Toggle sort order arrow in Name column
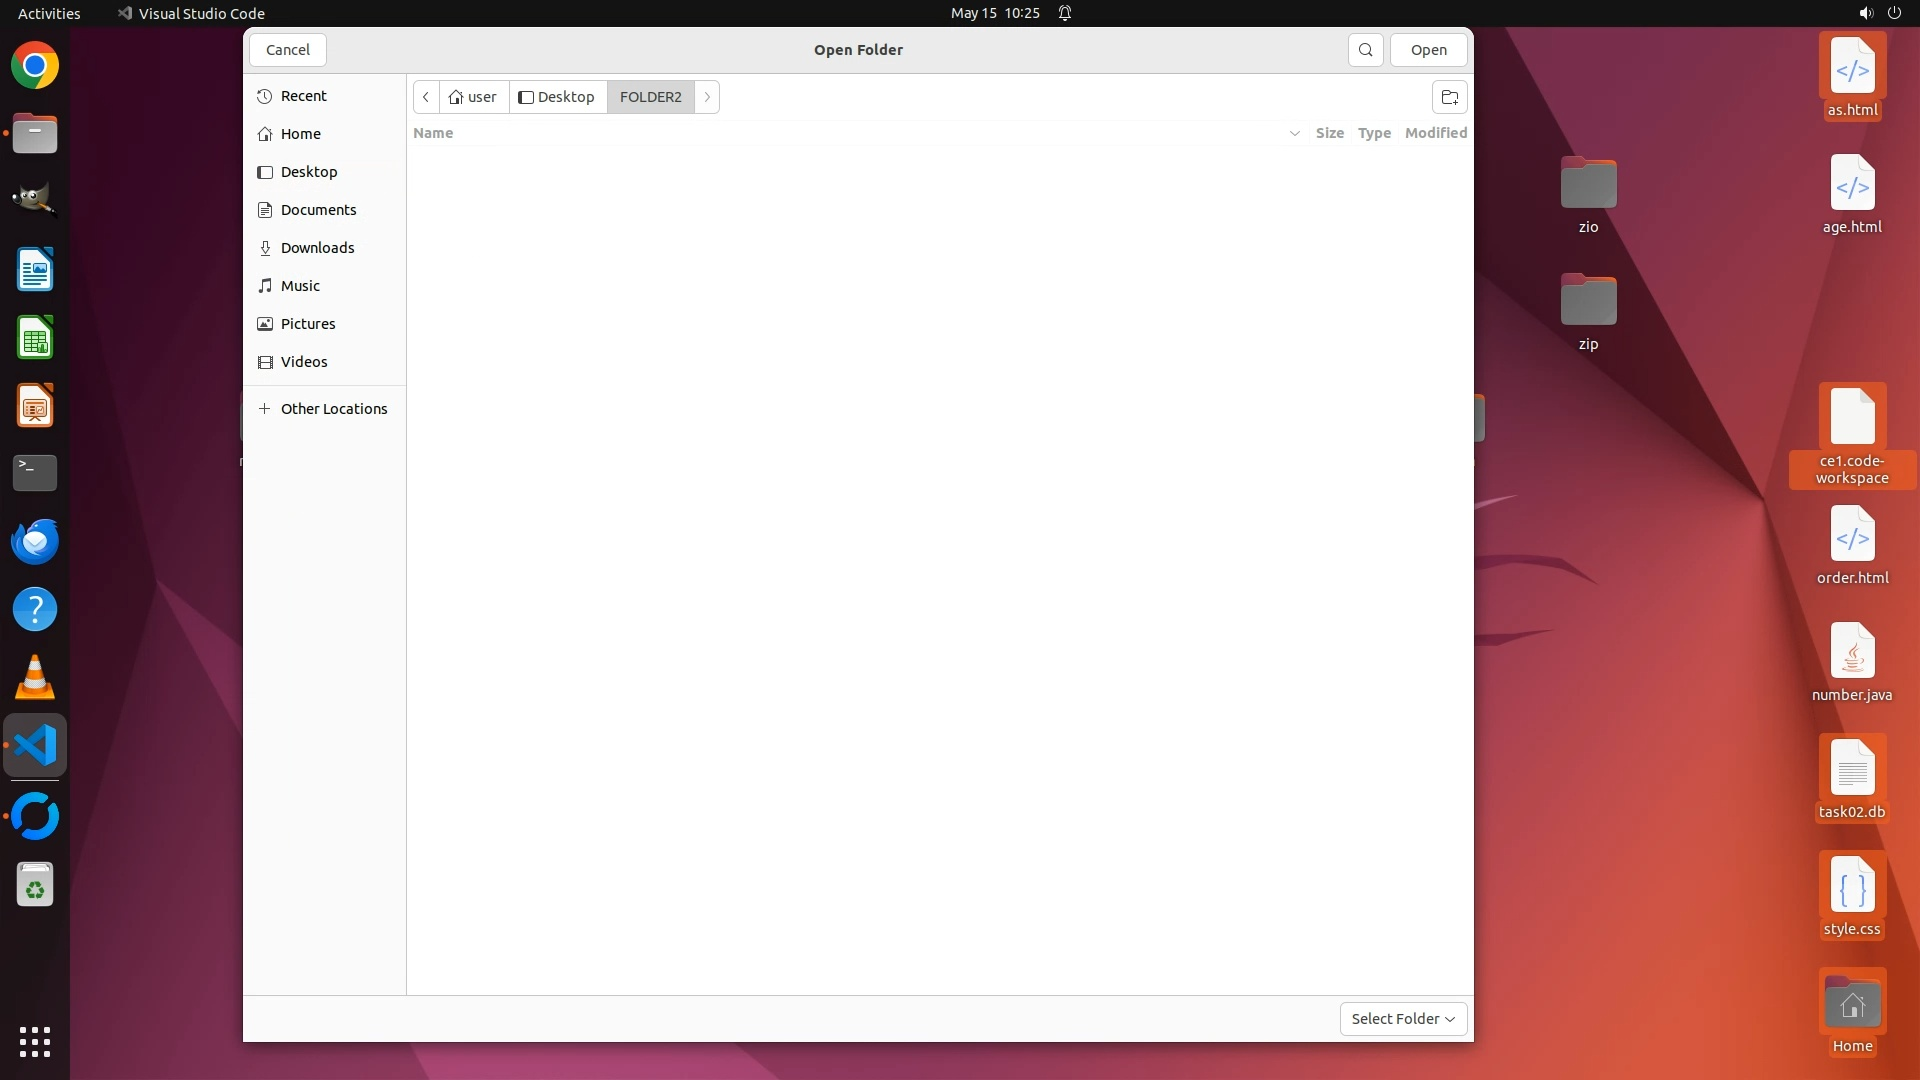Viewport: 1920px width, 1080px height. (x=1294, y=133)
